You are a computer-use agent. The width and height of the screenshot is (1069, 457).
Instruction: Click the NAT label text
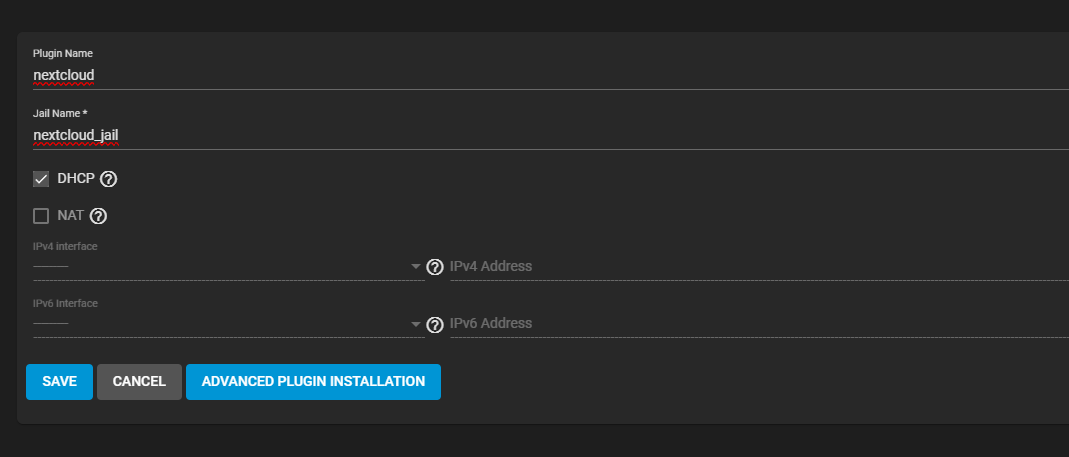(70, 215)
